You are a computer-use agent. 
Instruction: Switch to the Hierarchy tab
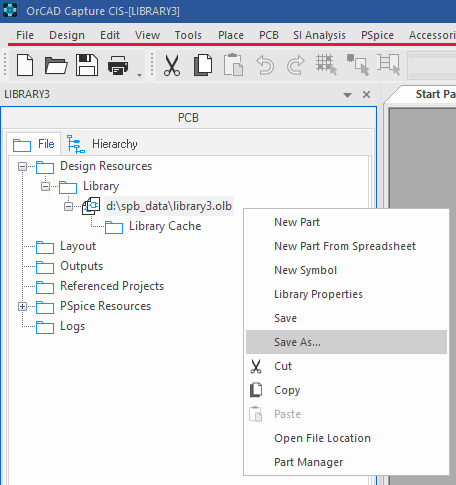[x=102, y=144]
